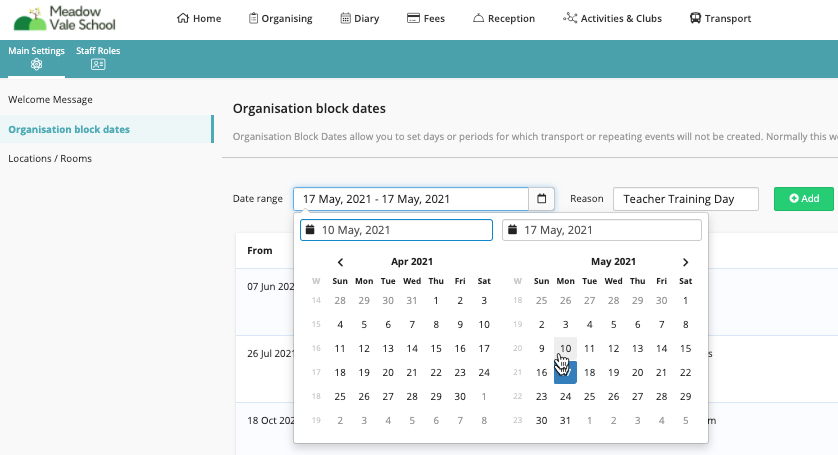This screenshot has width=838, height=455.
Task: Open the Organising menu
Action: click(281, 18)
